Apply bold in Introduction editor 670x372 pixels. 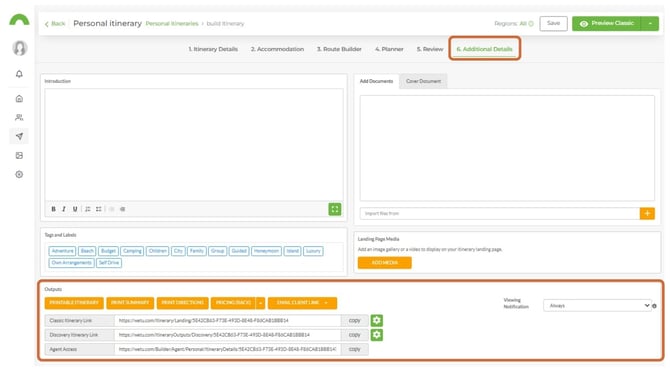click(x=53, y=209)
